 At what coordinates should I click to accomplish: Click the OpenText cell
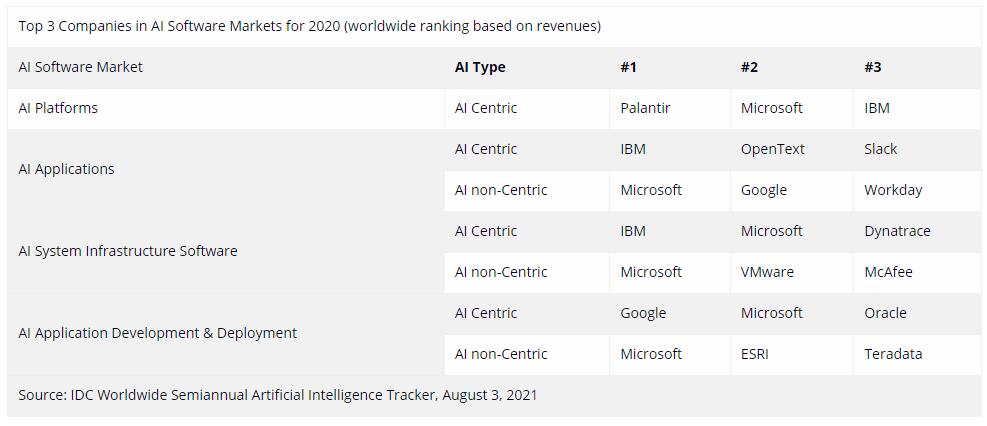tap(772, 149)
